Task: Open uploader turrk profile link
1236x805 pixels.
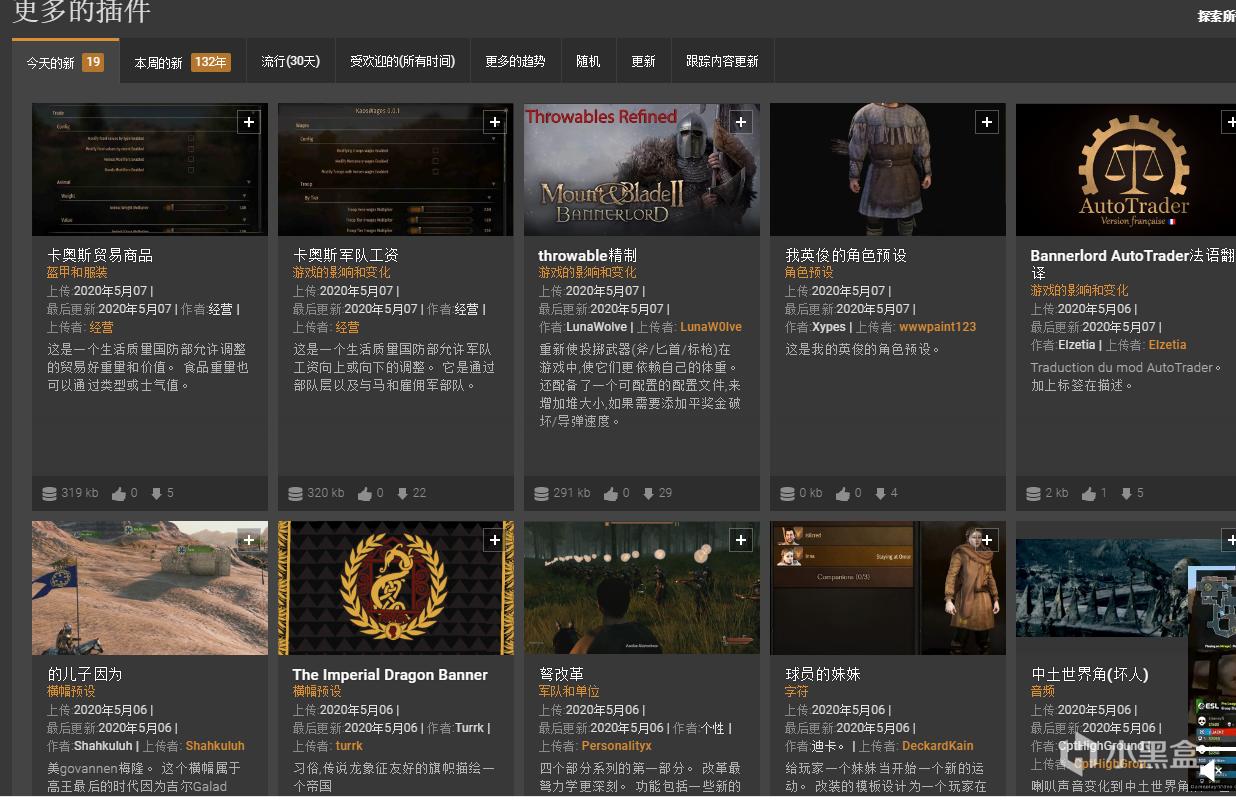Action: 349,746
